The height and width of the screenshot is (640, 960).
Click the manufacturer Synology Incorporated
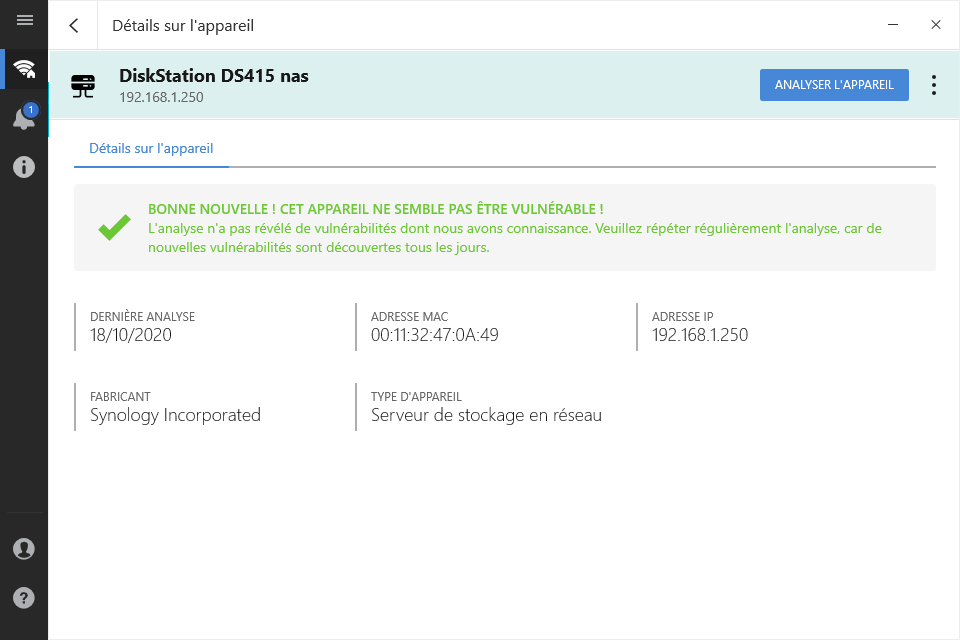click(175, 415)
